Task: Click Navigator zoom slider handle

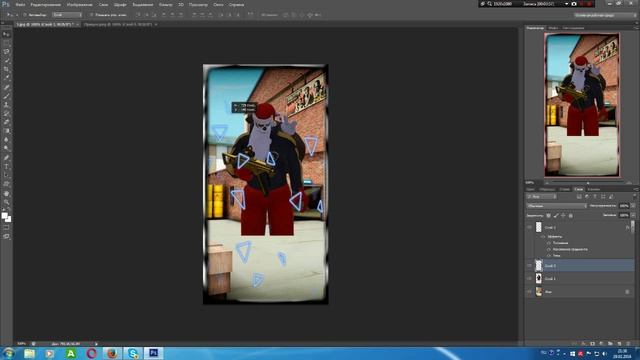Action: (x=588, y=183)
